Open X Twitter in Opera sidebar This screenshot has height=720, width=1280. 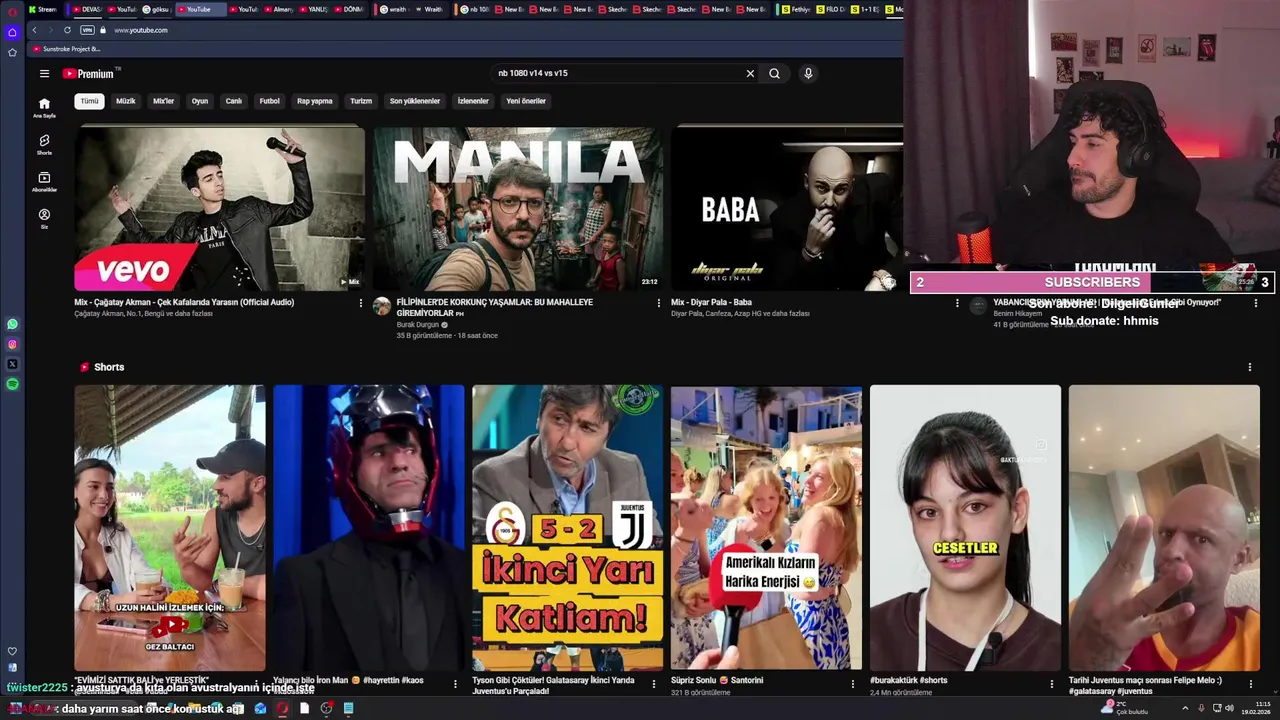12,364
